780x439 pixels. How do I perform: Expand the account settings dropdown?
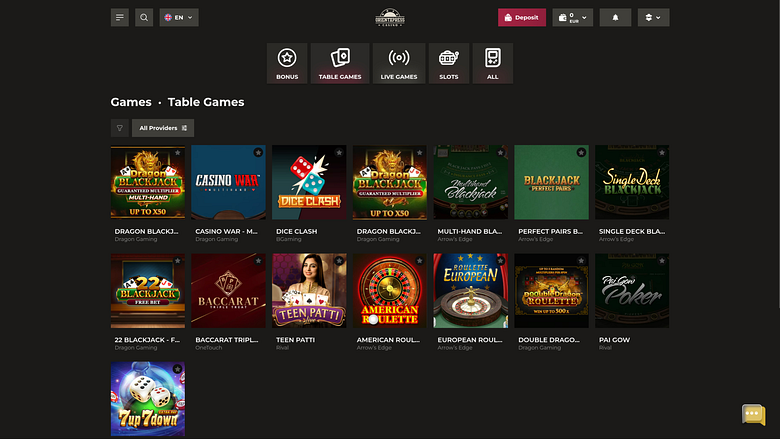(x=653, y=17)
